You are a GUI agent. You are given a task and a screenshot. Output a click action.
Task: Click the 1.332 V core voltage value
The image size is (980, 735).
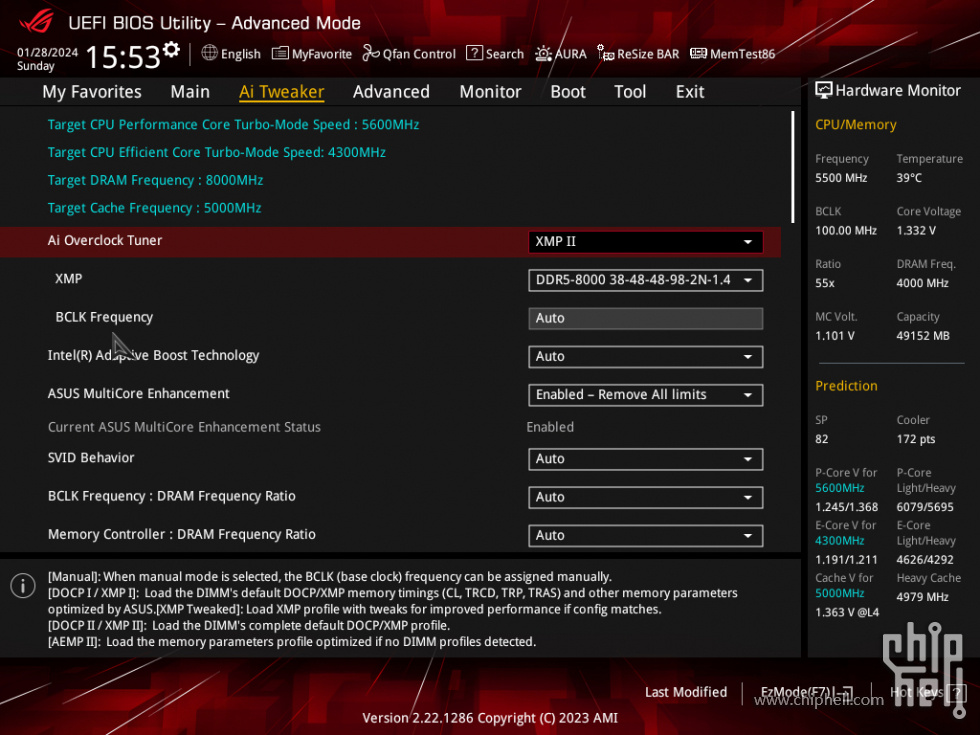coord(916,231)
